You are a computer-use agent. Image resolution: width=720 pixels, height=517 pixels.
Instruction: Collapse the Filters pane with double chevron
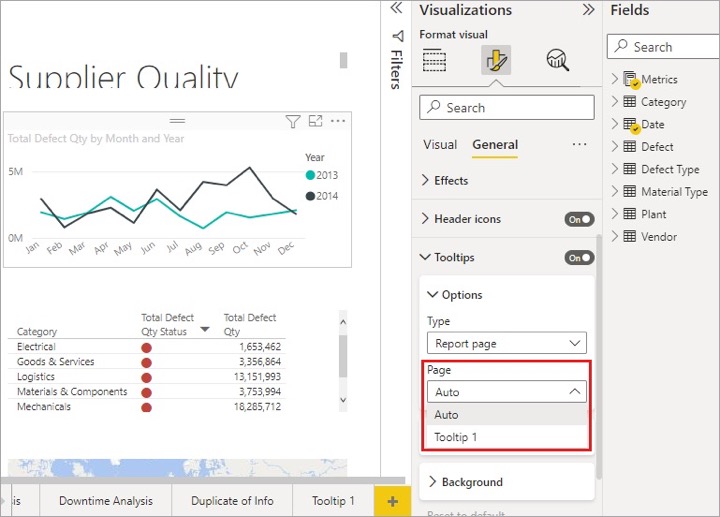396,8
